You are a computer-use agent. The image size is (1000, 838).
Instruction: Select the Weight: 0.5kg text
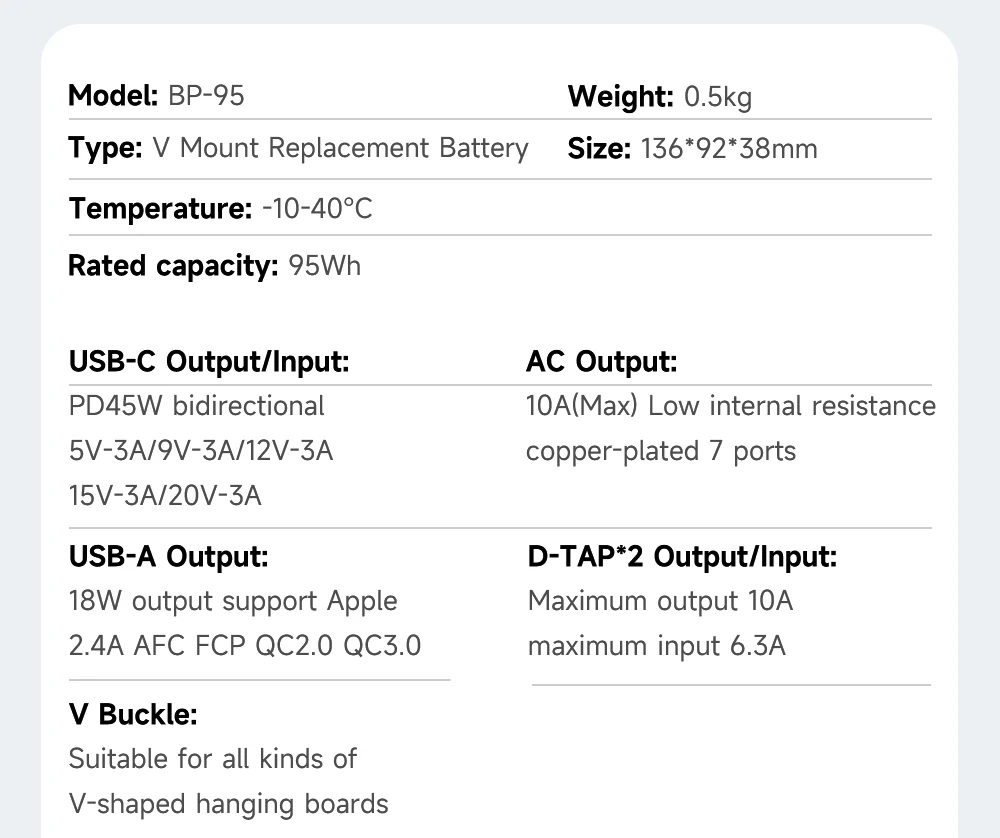(x=660, y=97)
